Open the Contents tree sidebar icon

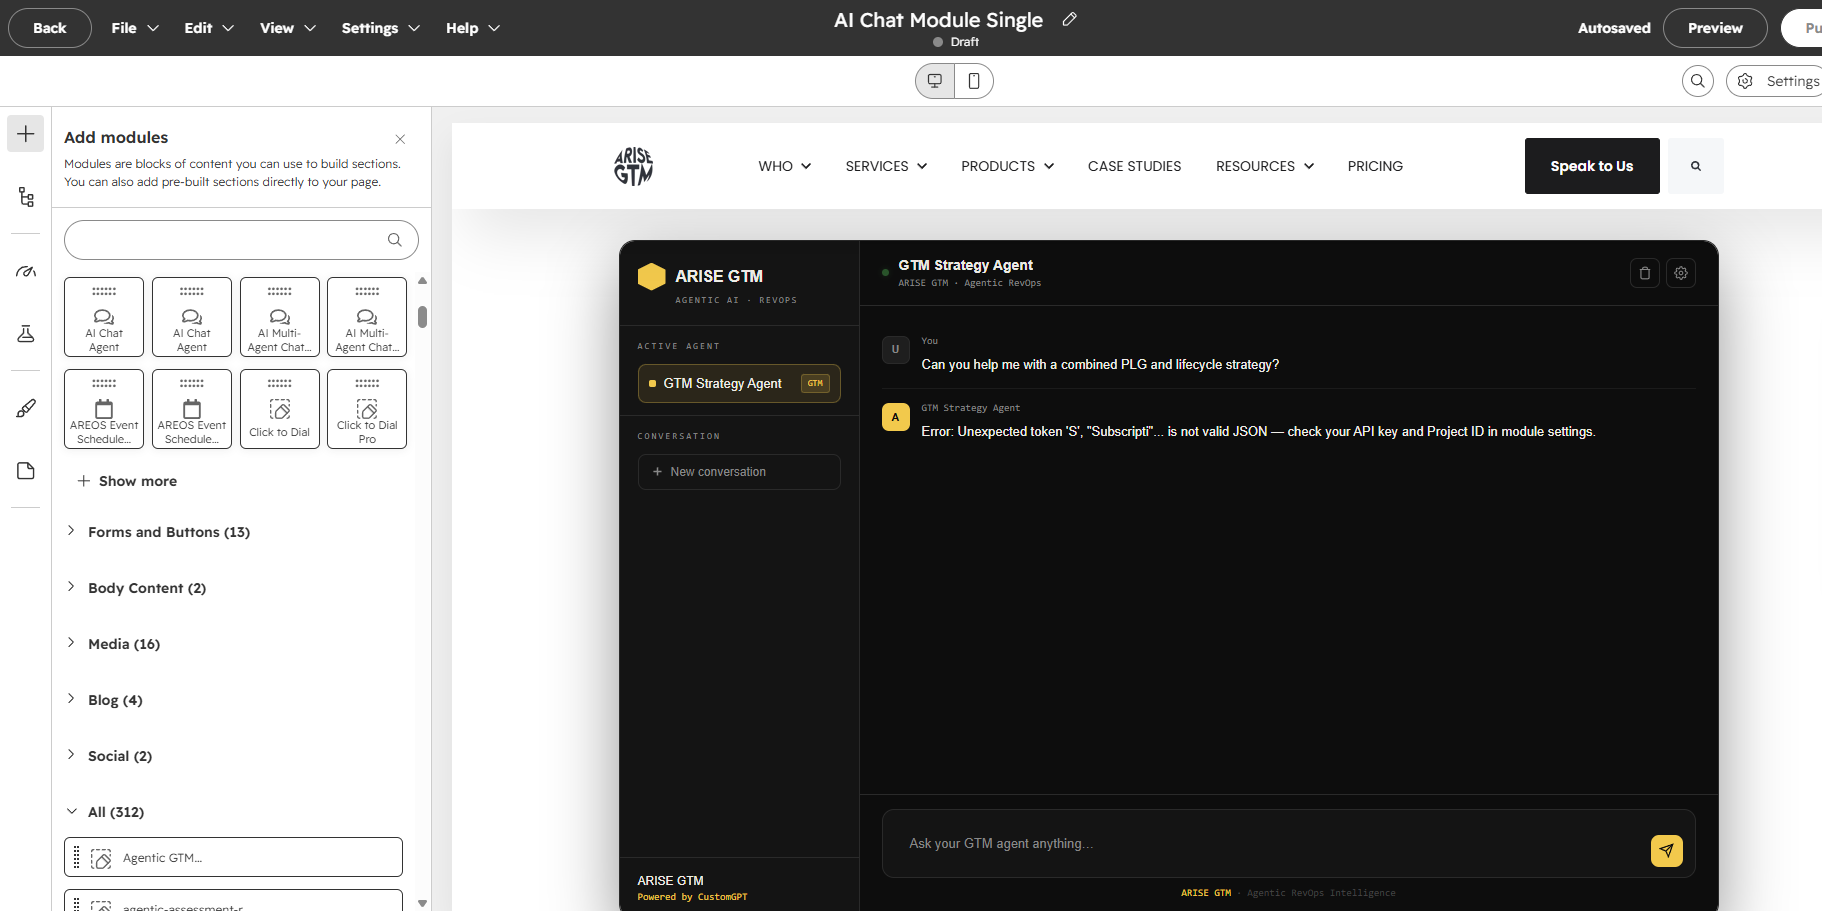pyautogui.click(x=26, y=197)
